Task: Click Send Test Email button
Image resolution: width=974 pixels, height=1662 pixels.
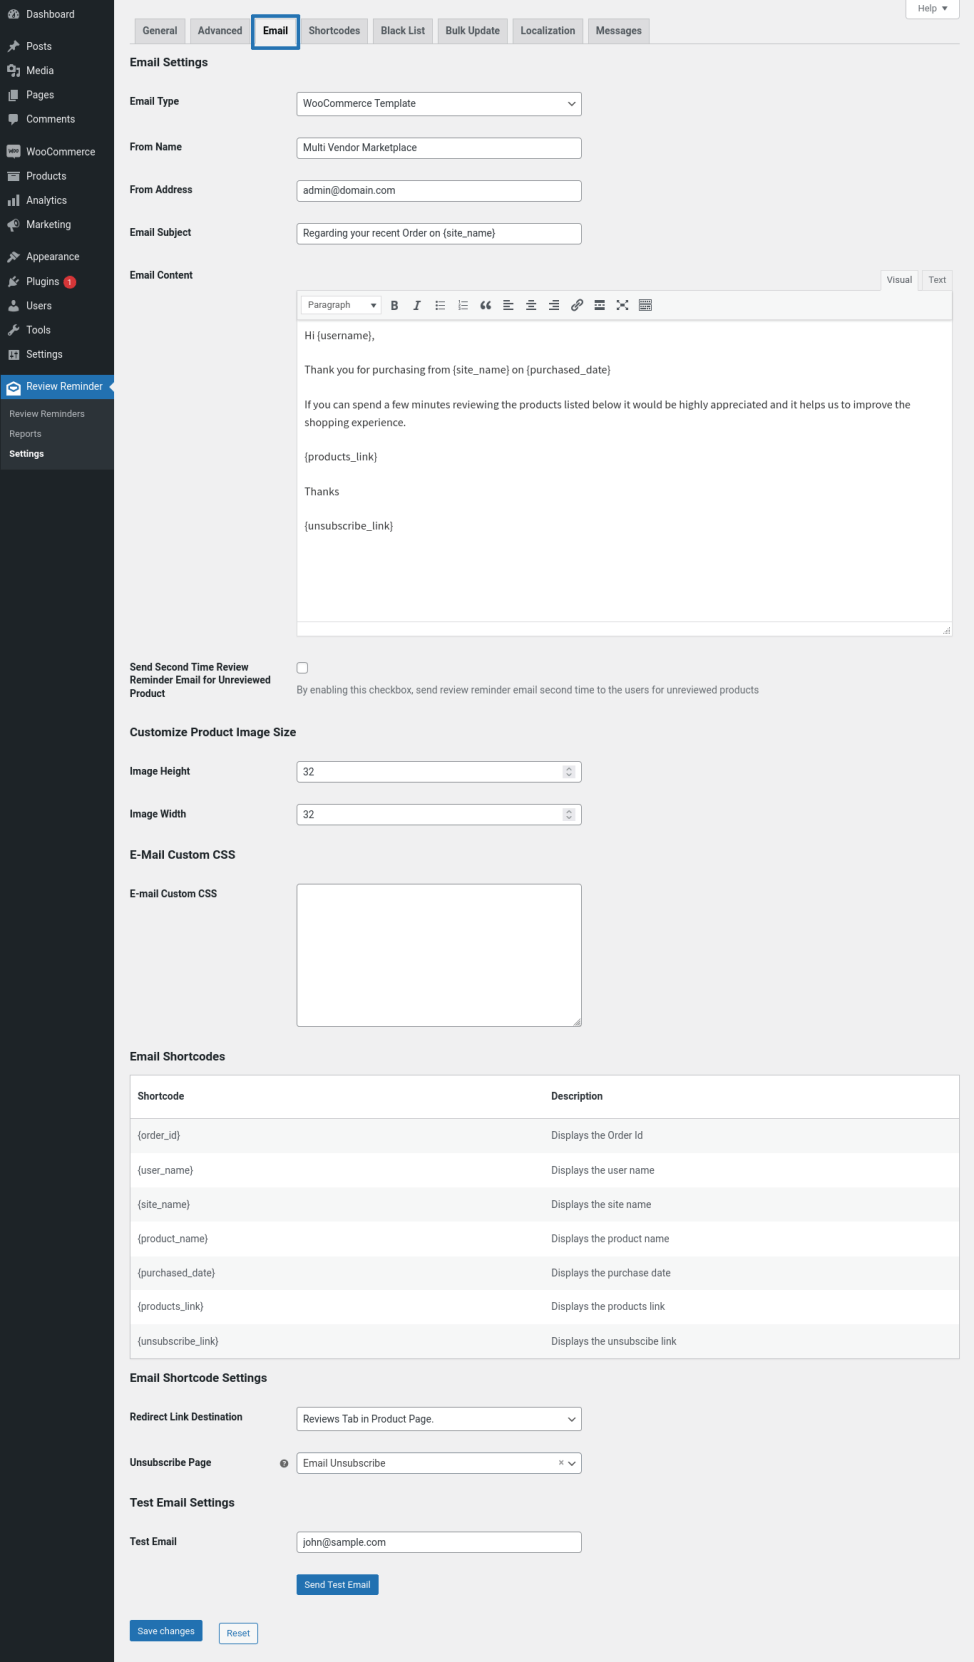Action: point(337,1585)
